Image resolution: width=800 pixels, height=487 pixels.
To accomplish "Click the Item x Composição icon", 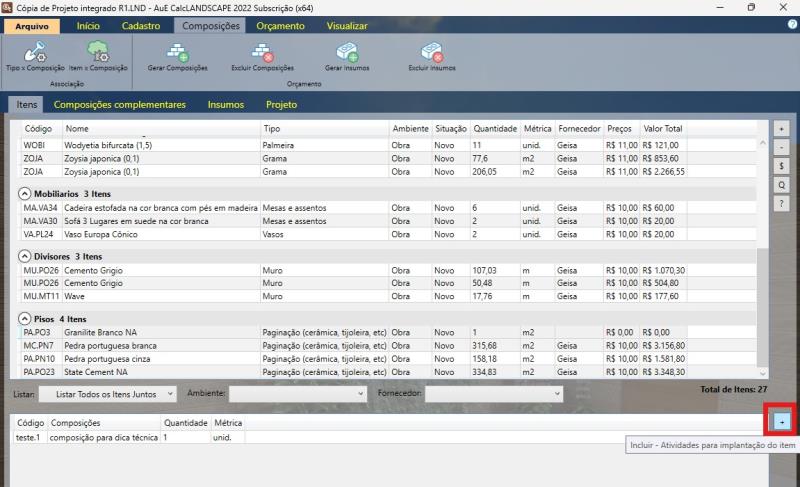I will click(x=98, y=52).
